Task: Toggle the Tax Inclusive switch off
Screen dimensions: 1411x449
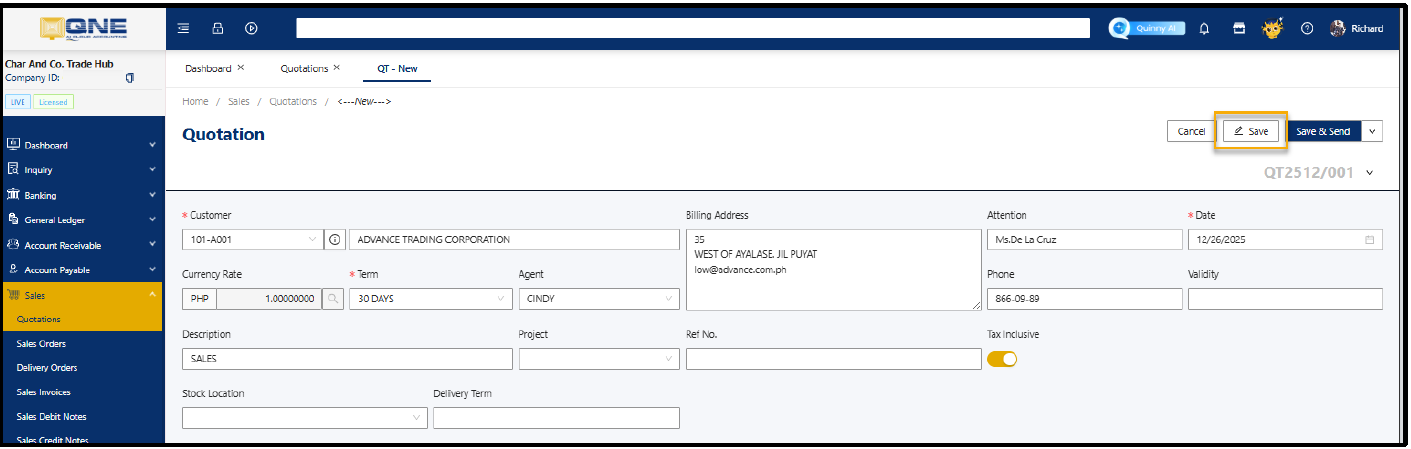Action: 1002,359
